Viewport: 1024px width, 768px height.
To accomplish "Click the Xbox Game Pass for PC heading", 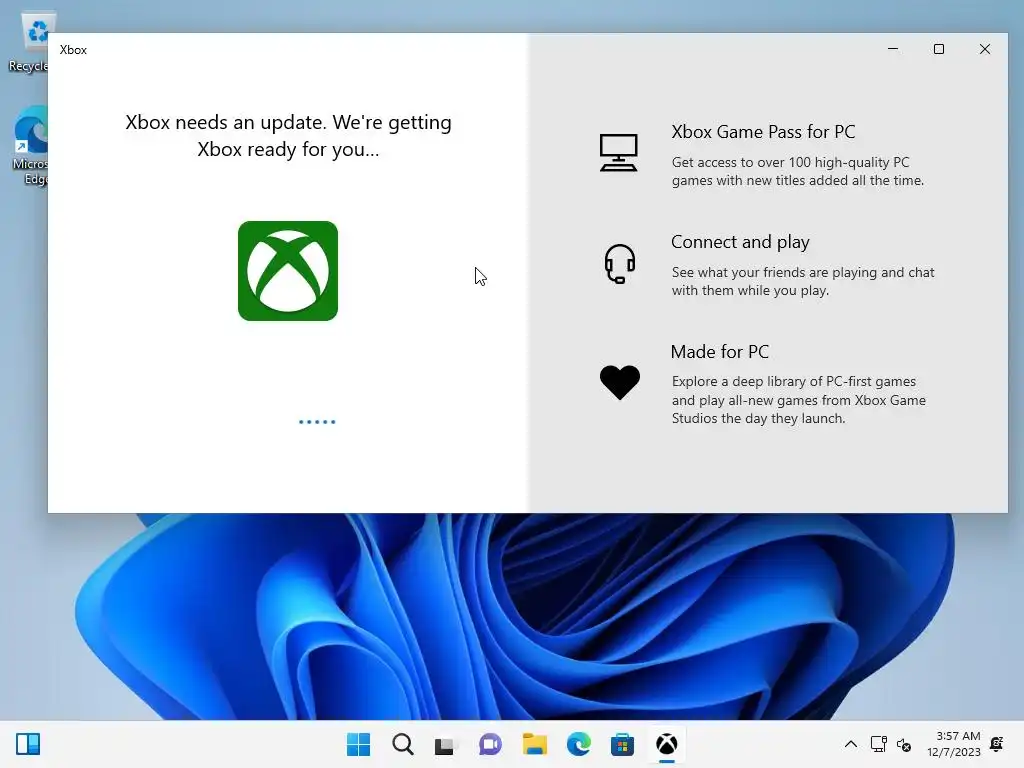I will coord(763,132).
